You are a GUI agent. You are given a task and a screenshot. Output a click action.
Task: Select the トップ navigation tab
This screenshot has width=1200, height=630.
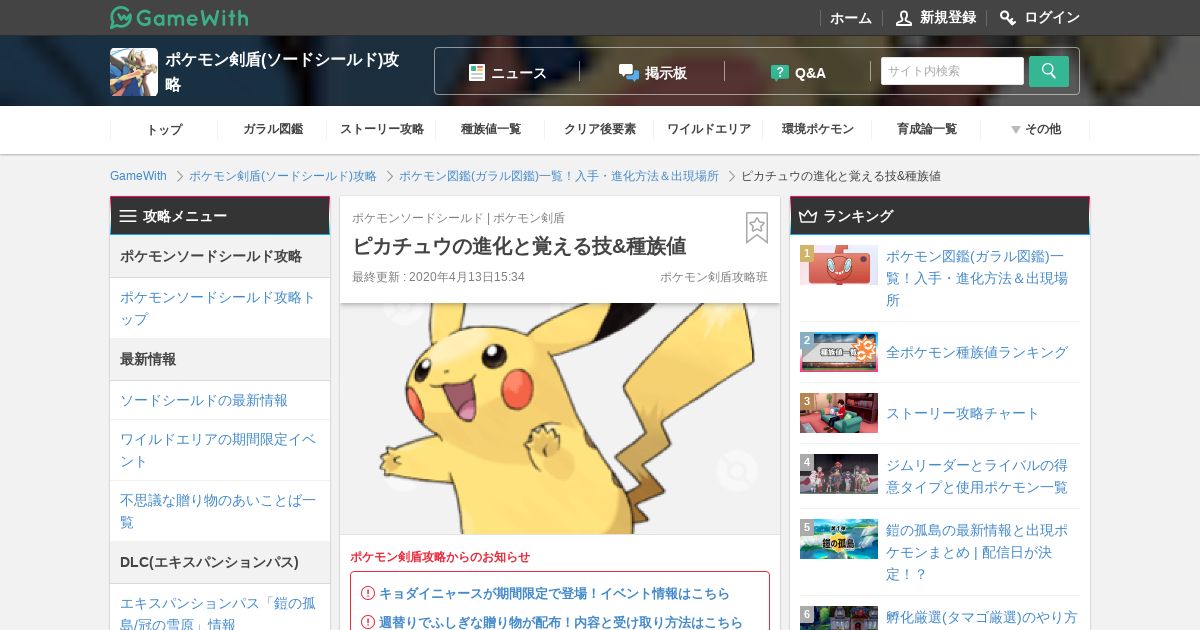click(164, 129)
